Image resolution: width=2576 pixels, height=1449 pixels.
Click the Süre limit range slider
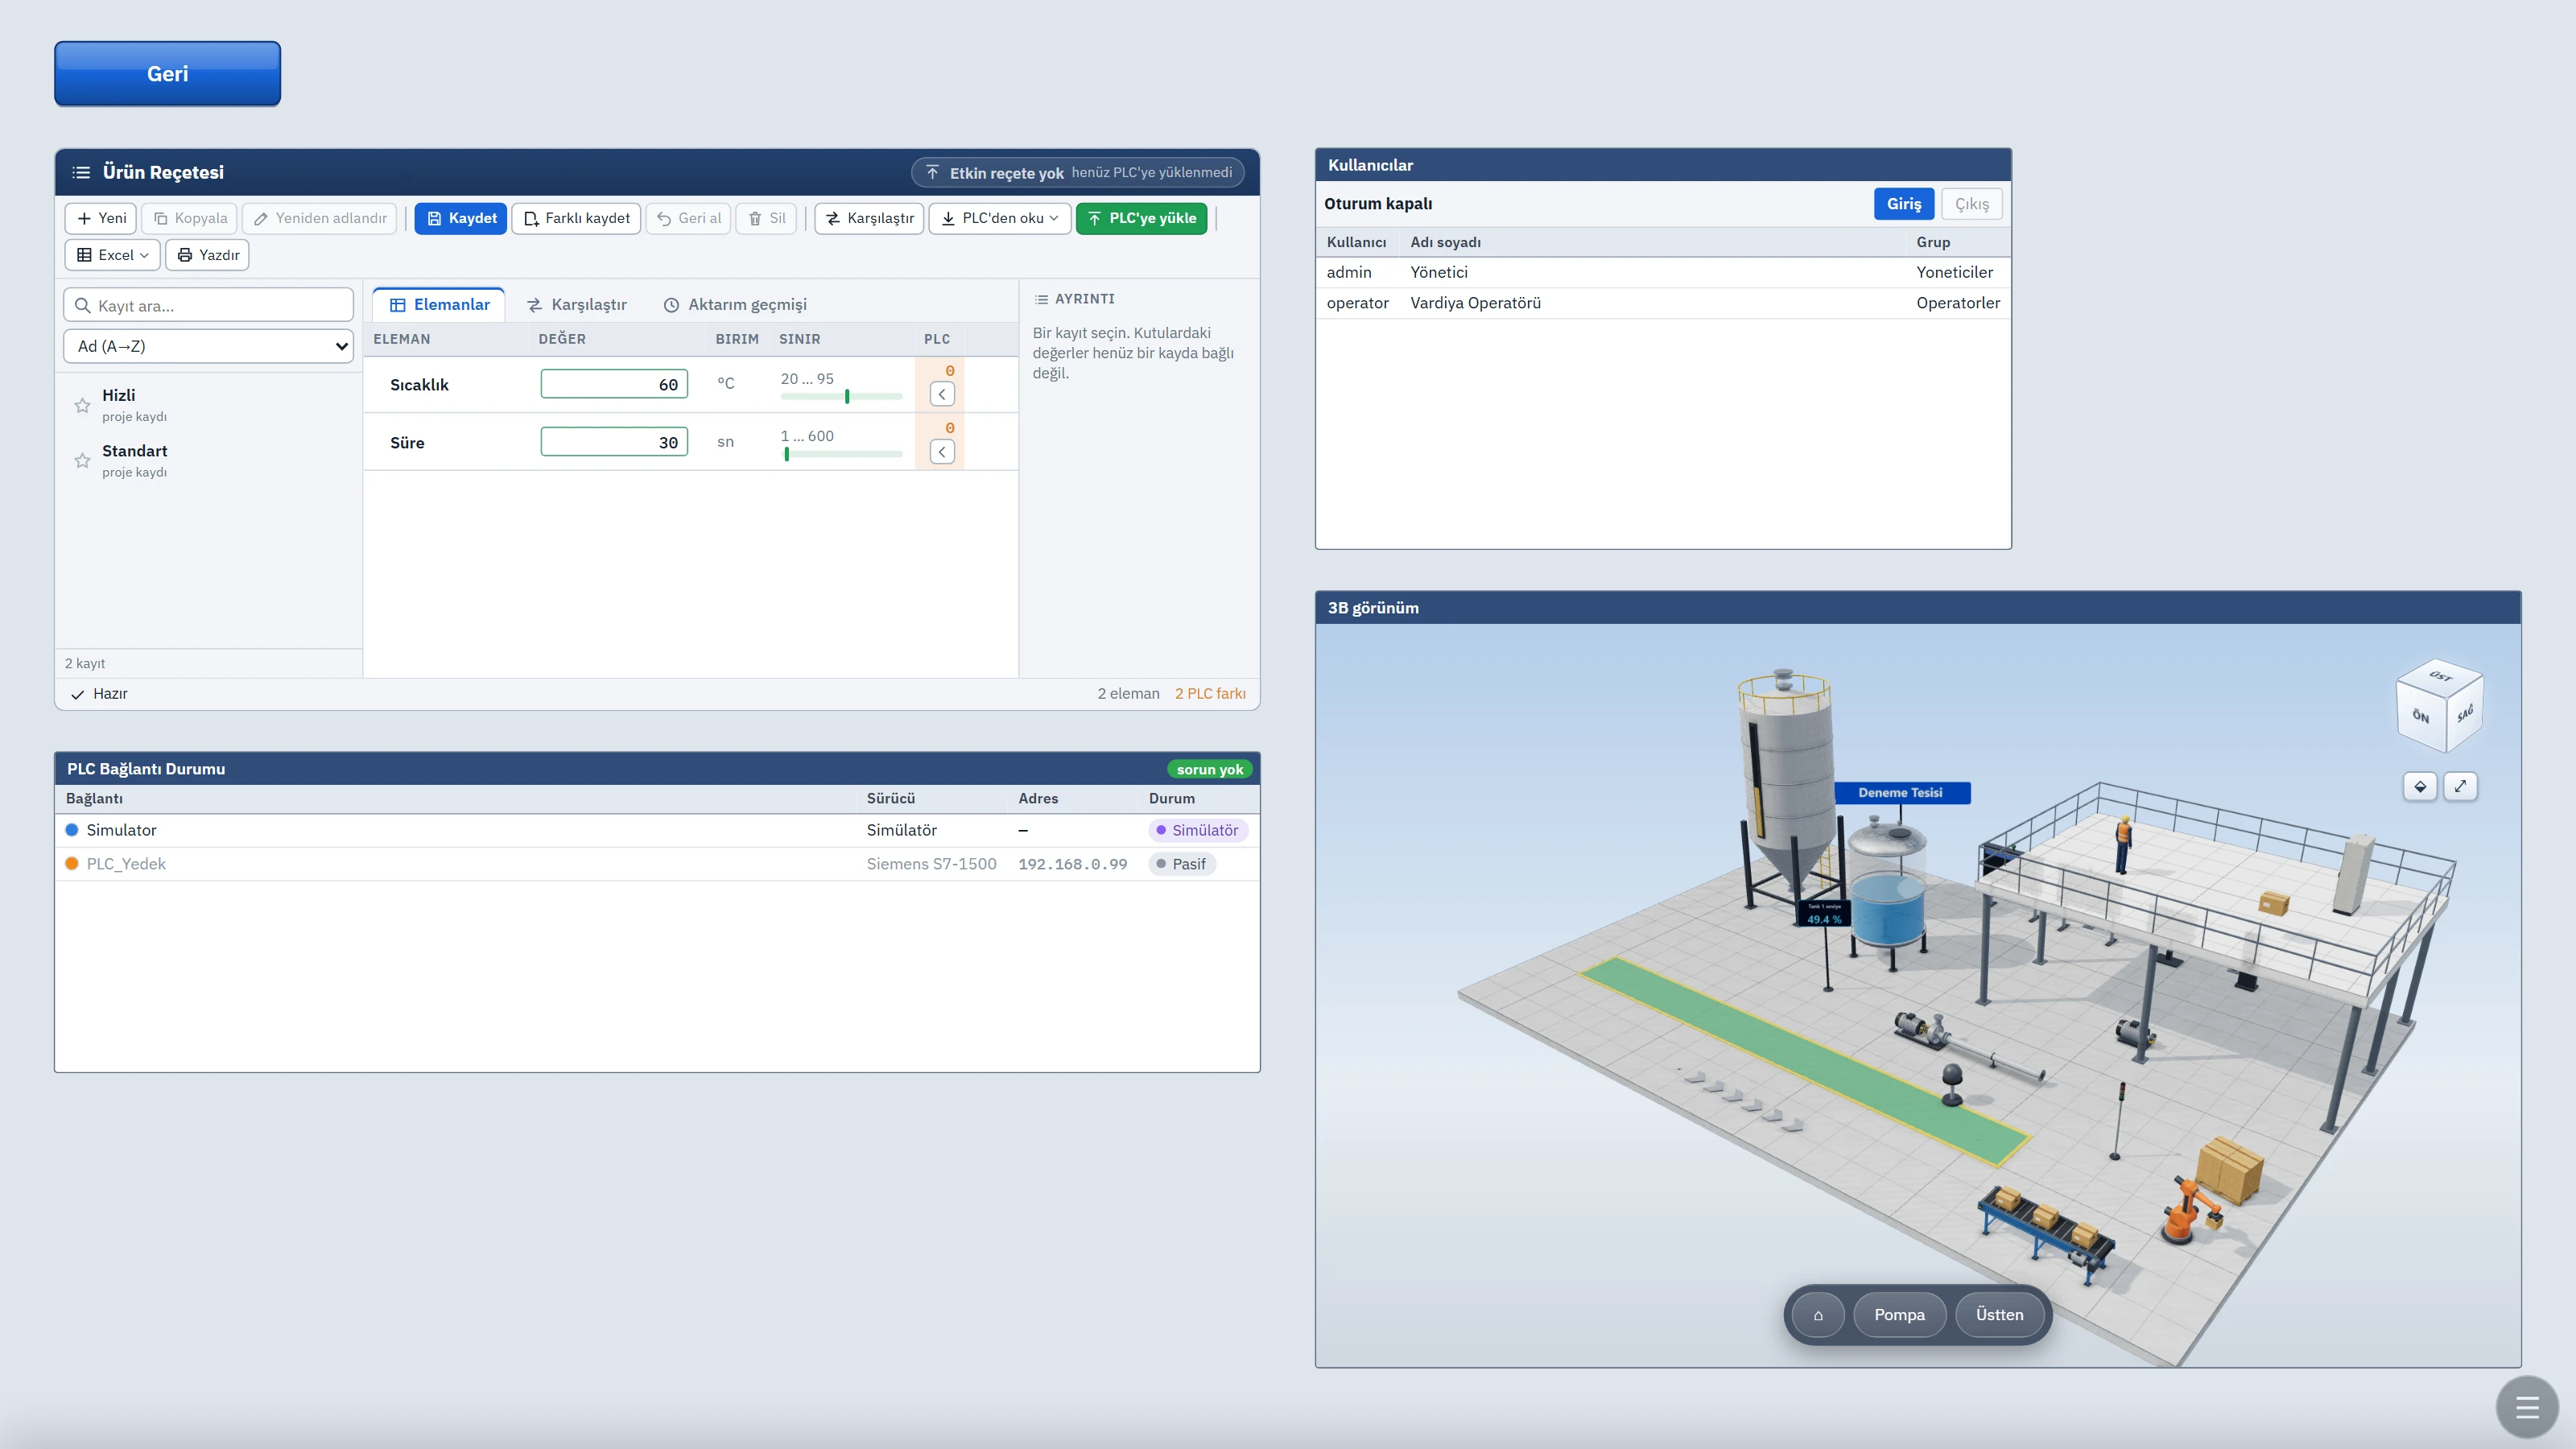[841, 454]
